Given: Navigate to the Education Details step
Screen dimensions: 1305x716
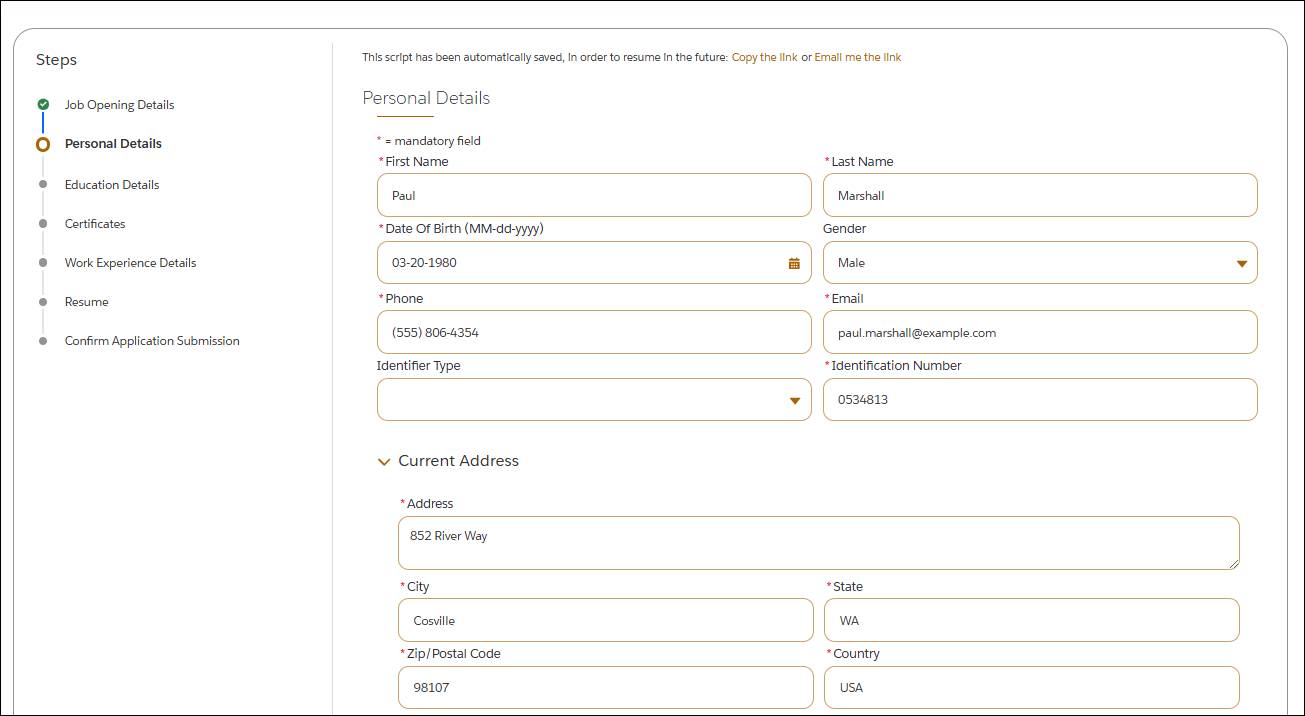Looking at the screenshot, I should [111, 184].
